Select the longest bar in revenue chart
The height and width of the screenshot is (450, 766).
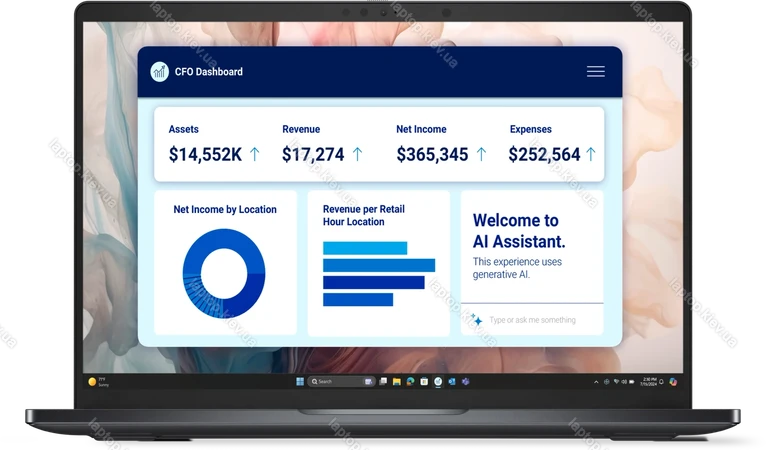[378, 265]
